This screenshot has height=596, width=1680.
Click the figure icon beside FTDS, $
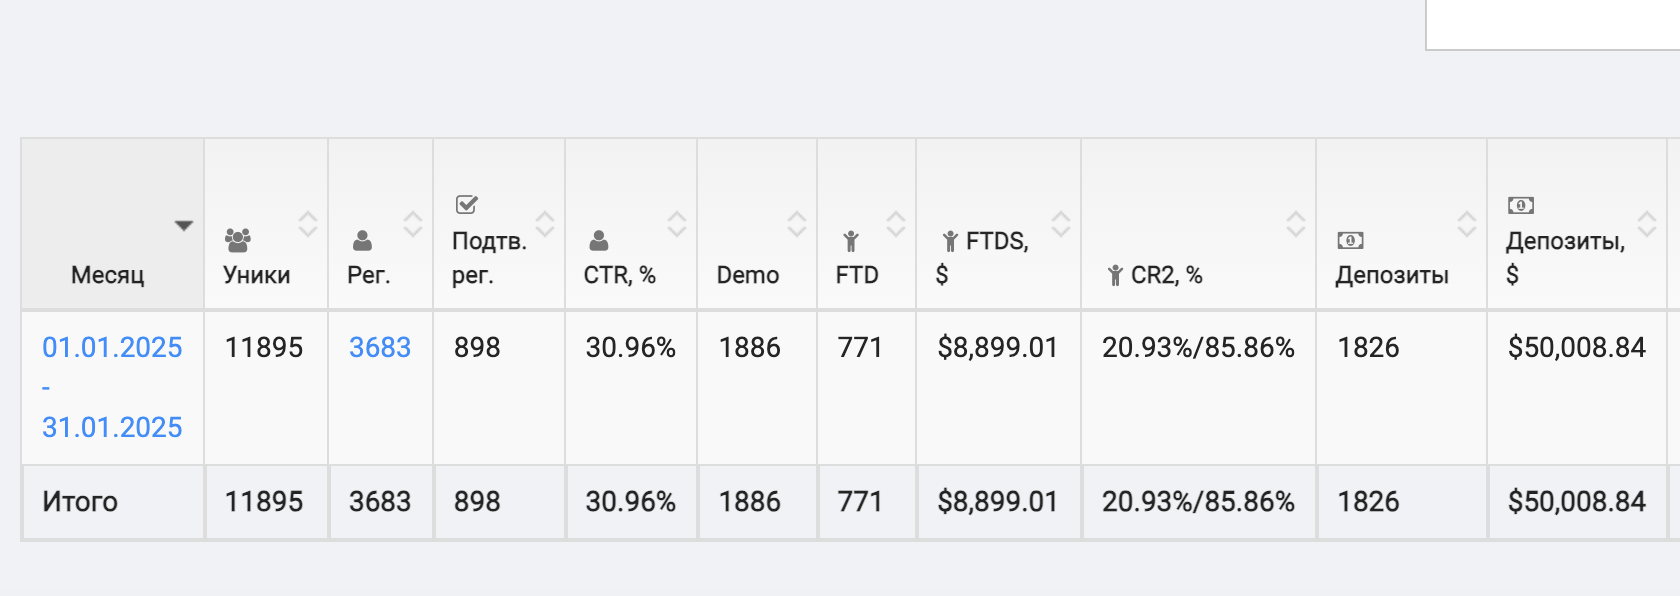[x=950, y=241]
